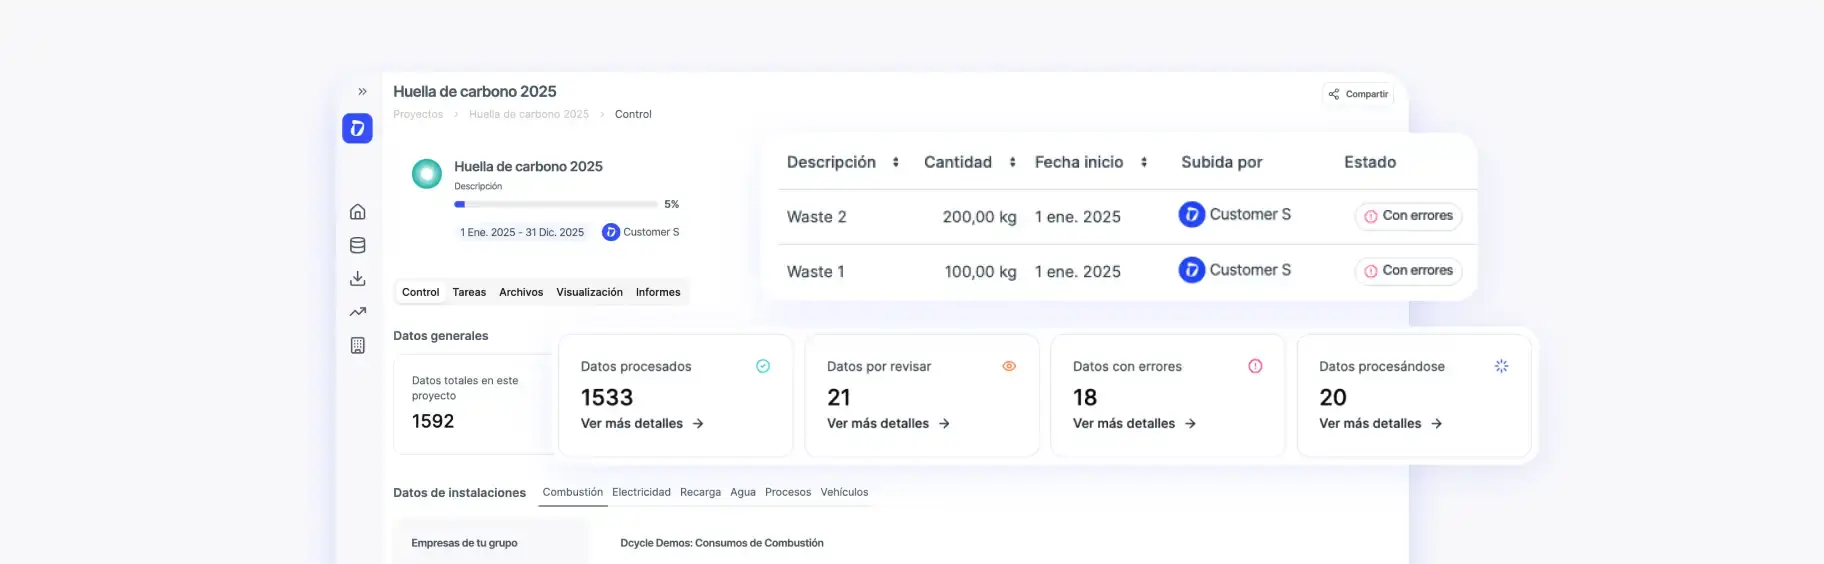The image size is (1824, 564).
Task: Switch to the Informes tab
Action: [x=658, y=292]
